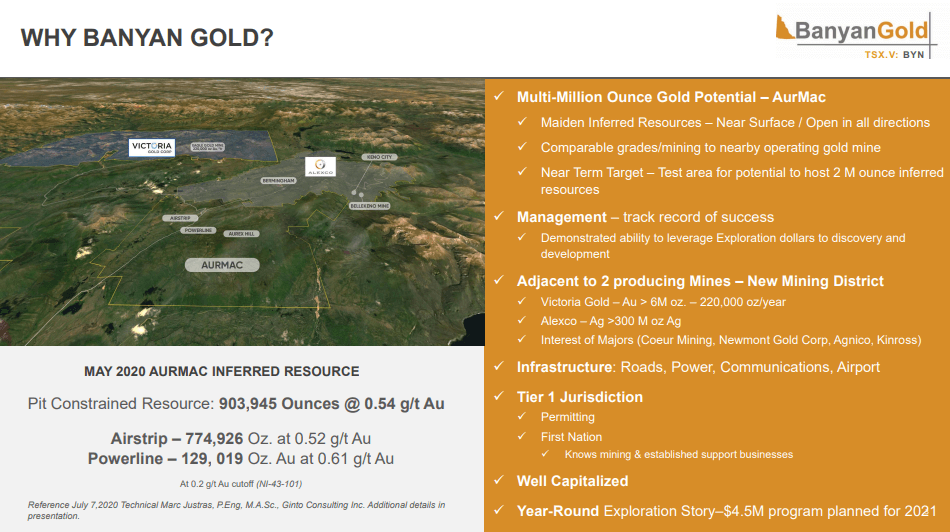The height and width of the screenshot is (532, 950).
Task: Click the Bermingham map label
Action: [x=278, y=181]
